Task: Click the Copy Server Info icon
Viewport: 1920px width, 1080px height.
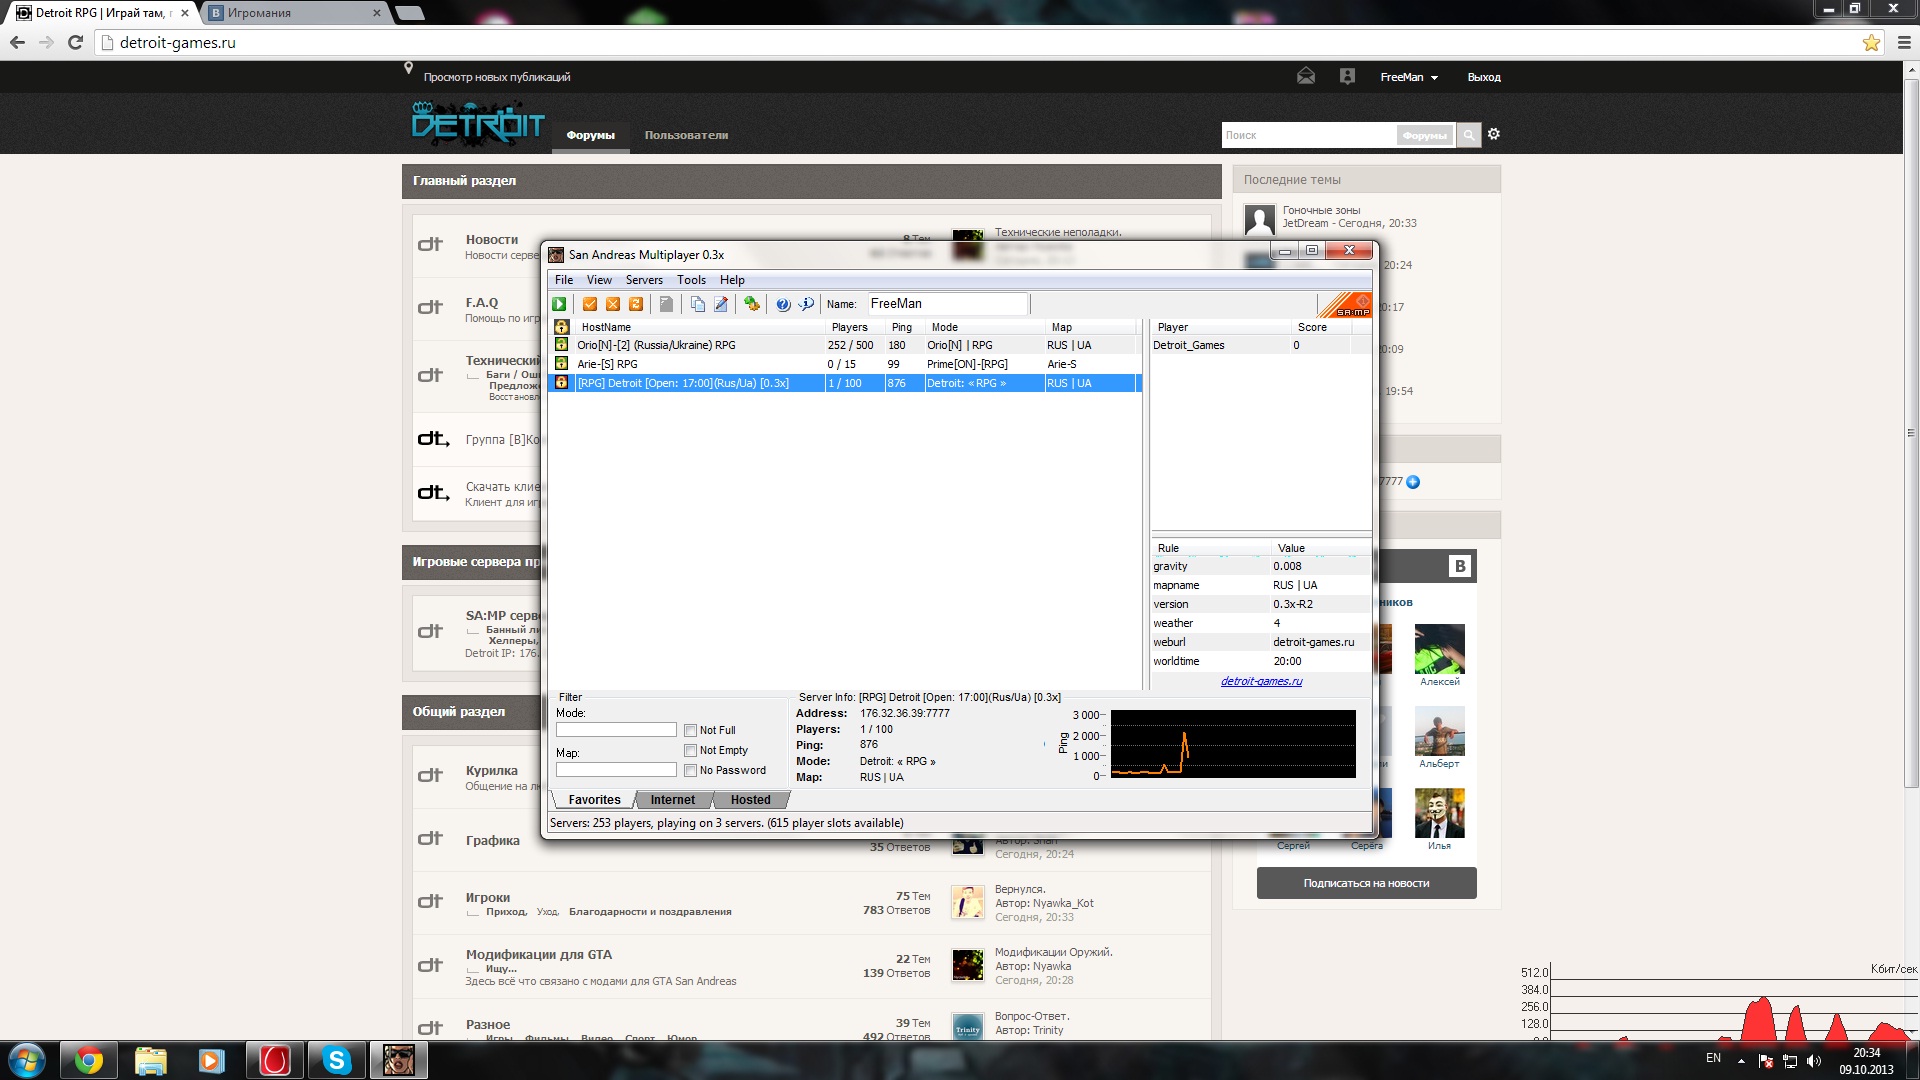Action: click(x=697, y=304)
